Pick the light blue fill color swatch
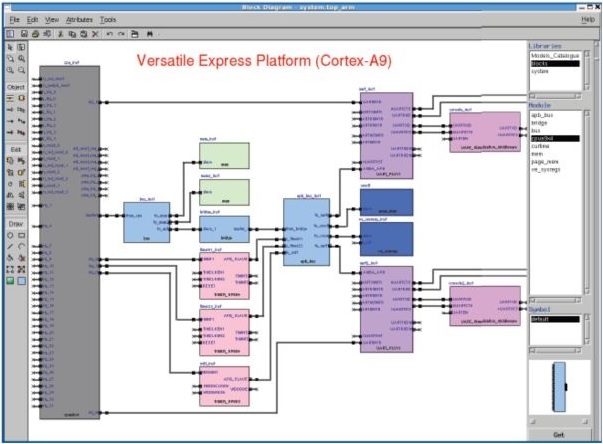603x444 pixels. coord(22,281)
